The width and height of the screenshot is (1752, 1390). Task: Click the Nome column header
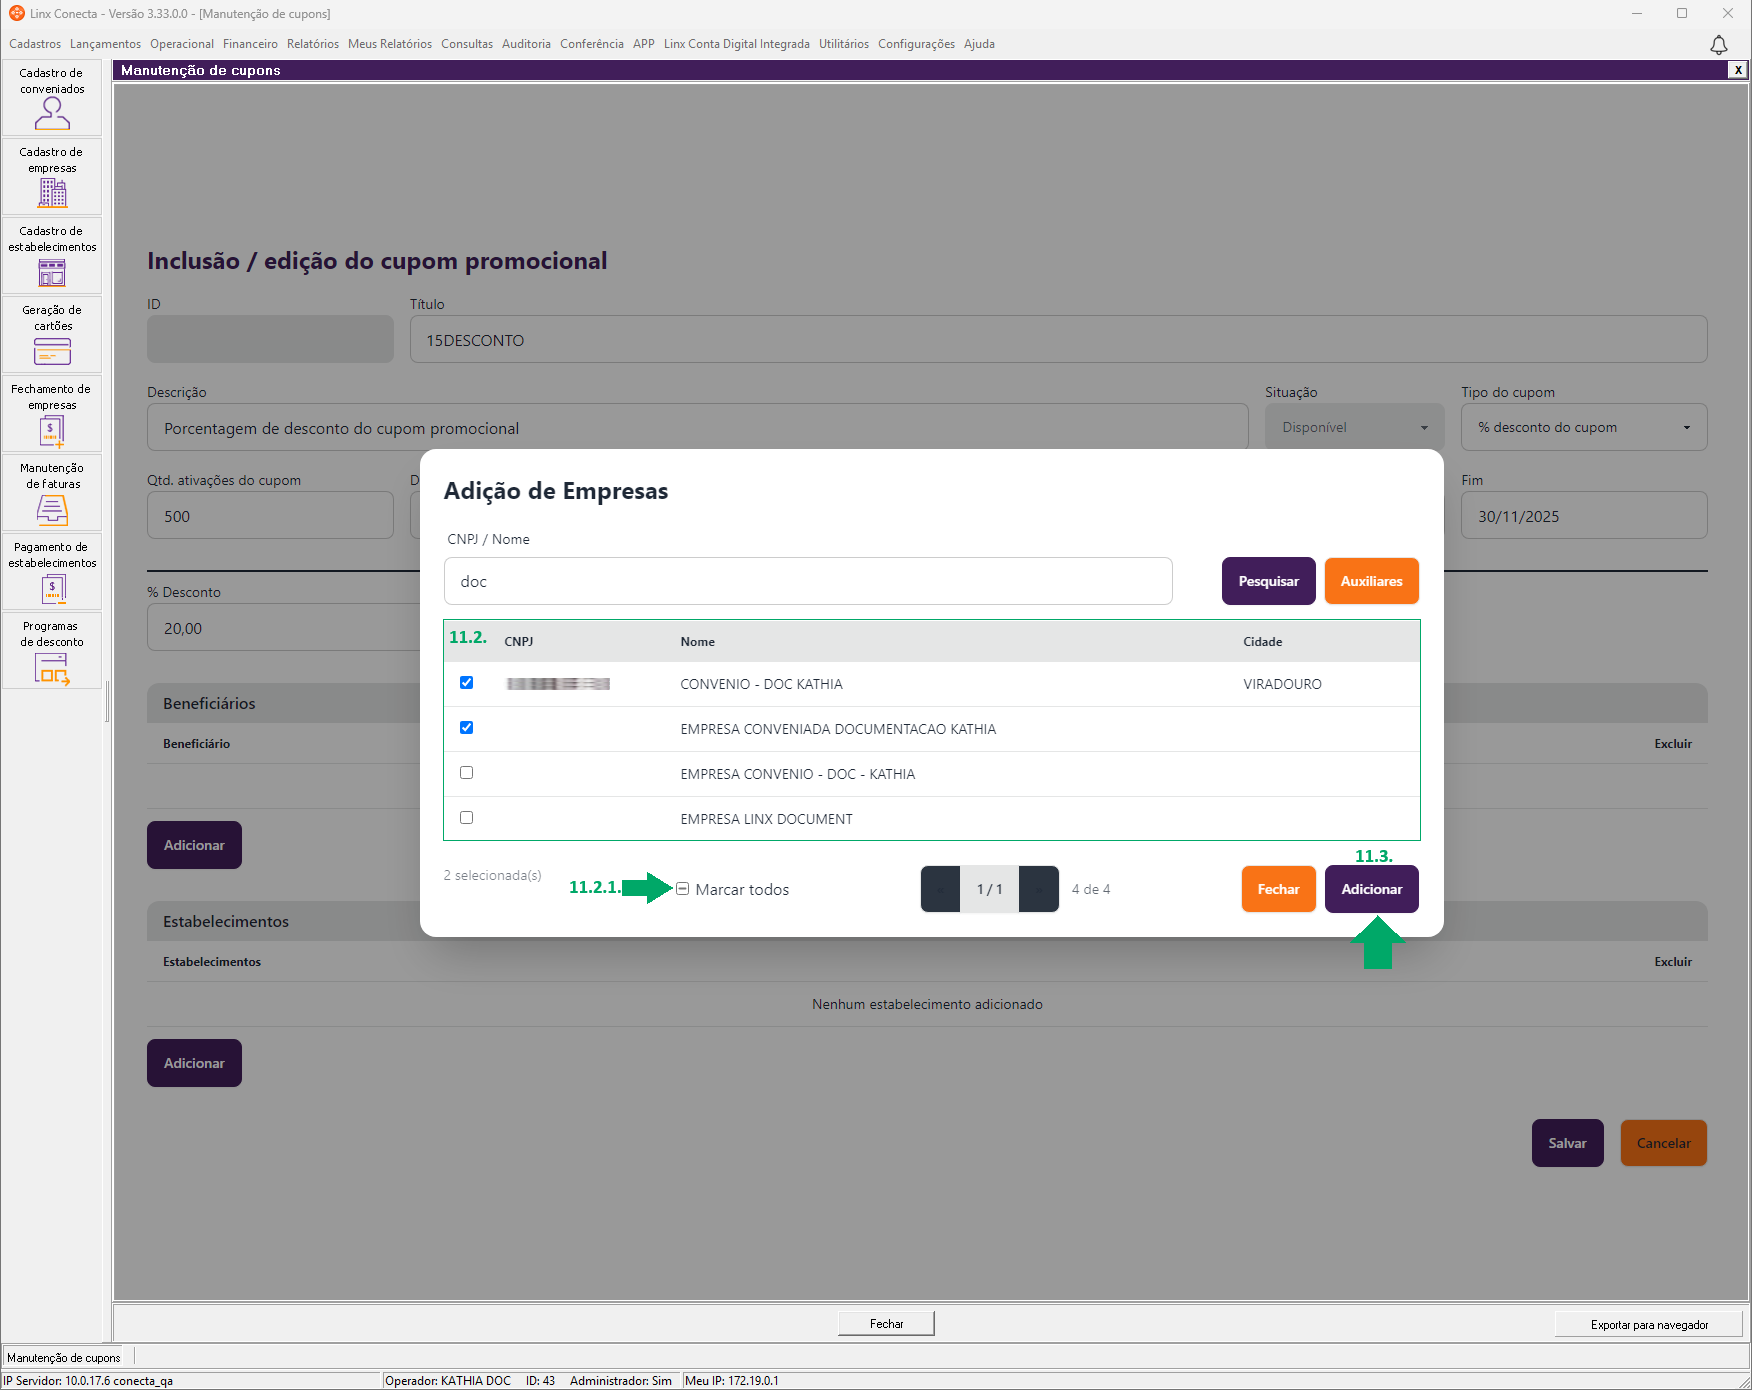(698, 642)
